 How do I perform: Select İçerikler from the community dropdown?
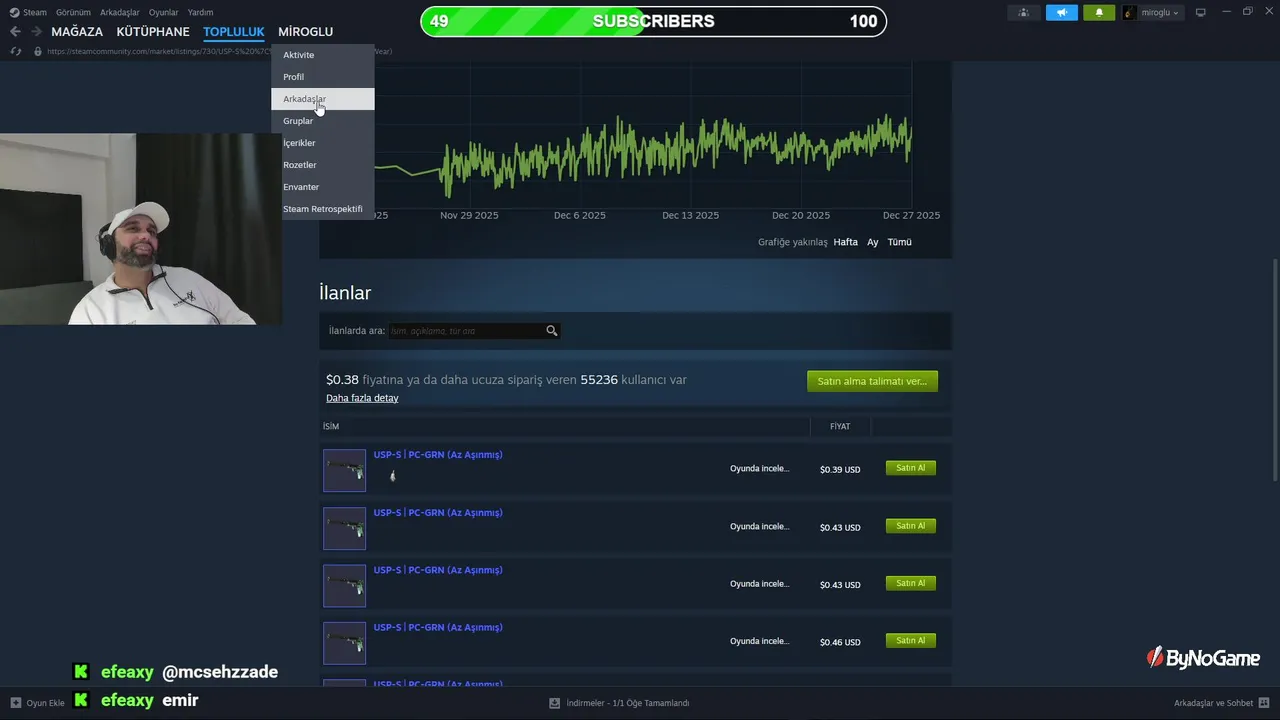point(322,143)
